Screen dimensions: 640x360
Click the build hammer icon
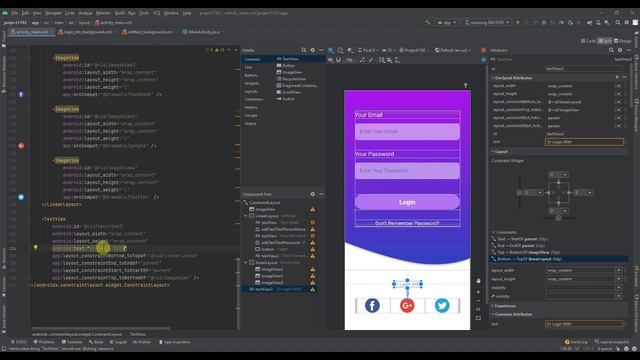pyautogui.click(x=427, y=22)
